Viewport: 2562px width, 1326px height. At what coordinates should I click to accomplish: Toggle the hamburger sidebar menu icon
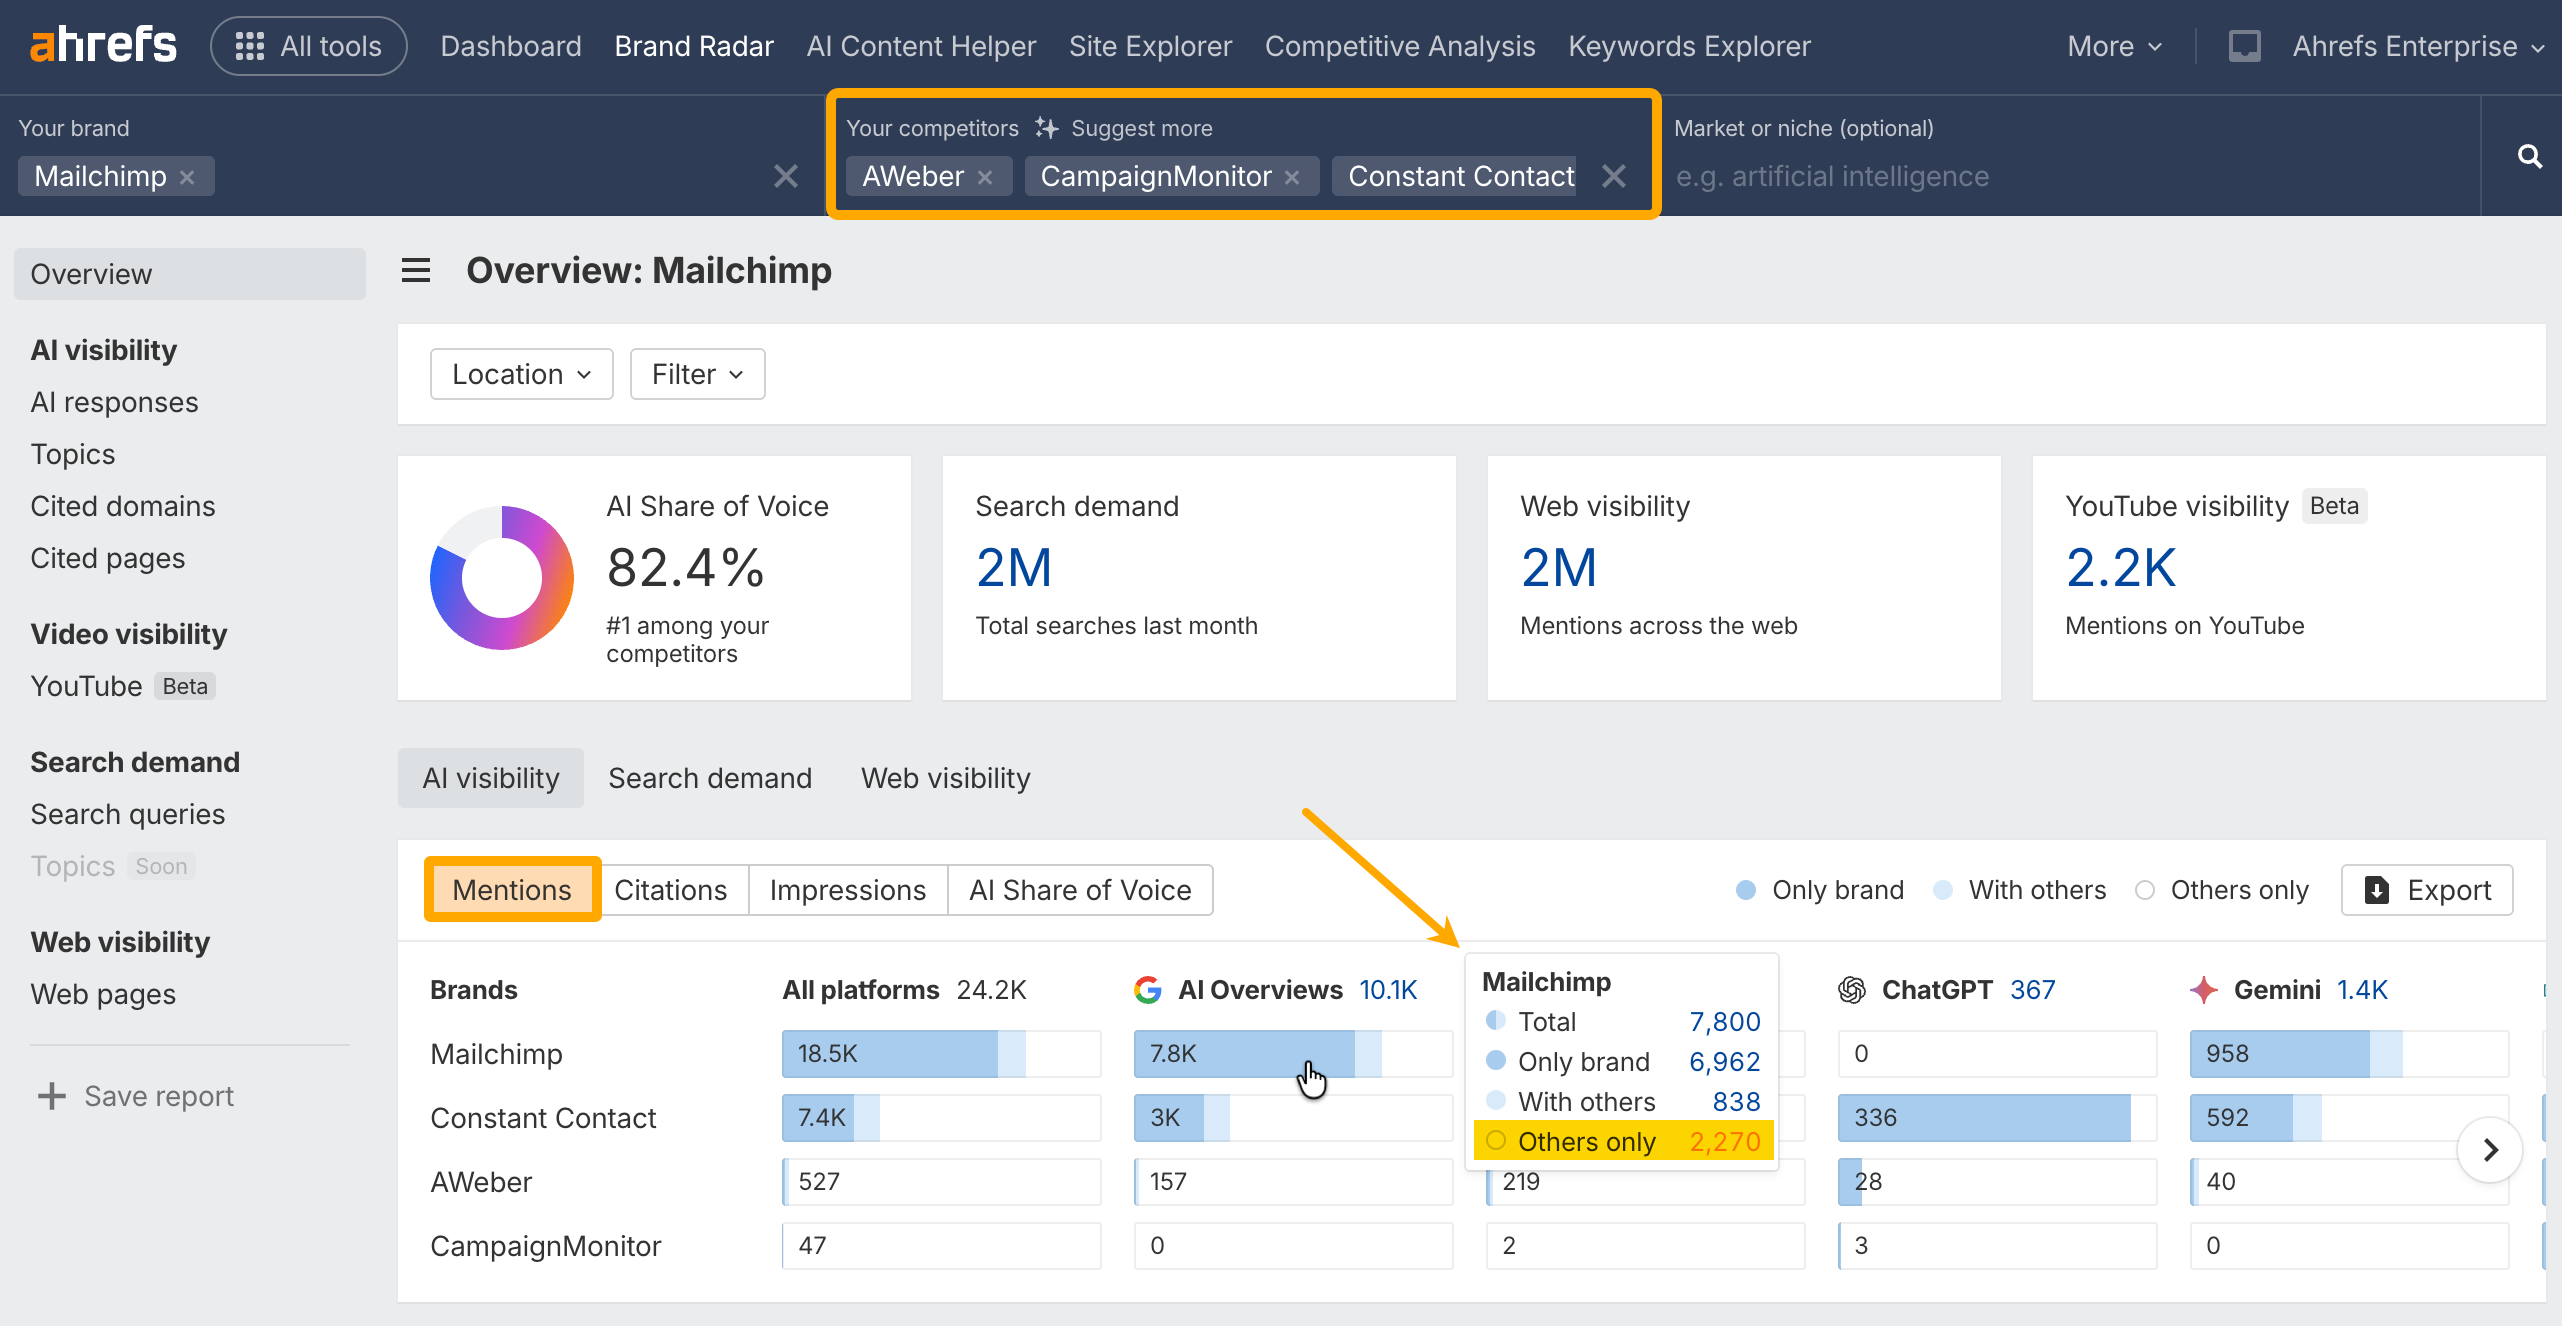click(x=416, y=270)
